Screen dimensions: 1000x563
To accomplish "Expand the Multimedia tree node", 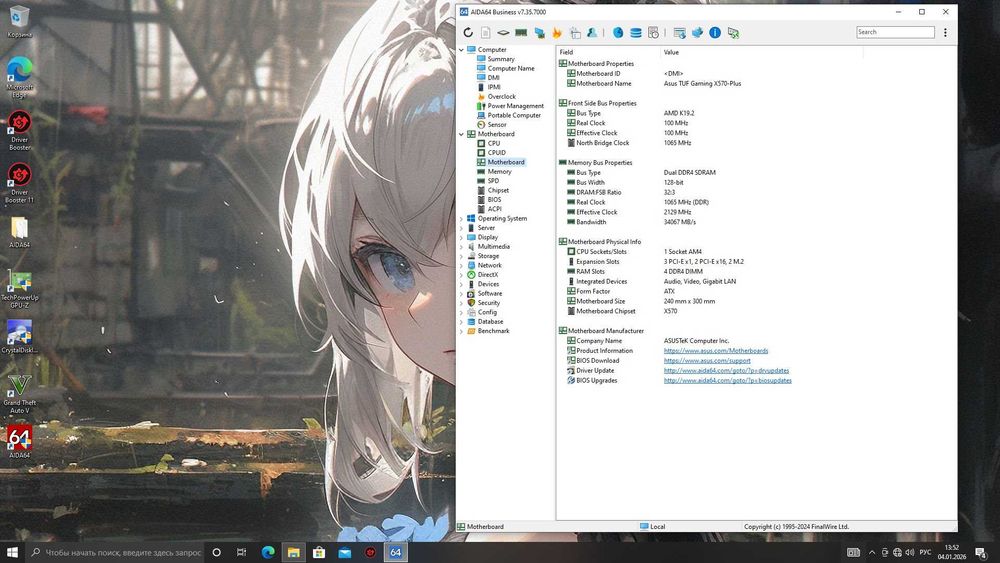I will click(x=461, y=247).
